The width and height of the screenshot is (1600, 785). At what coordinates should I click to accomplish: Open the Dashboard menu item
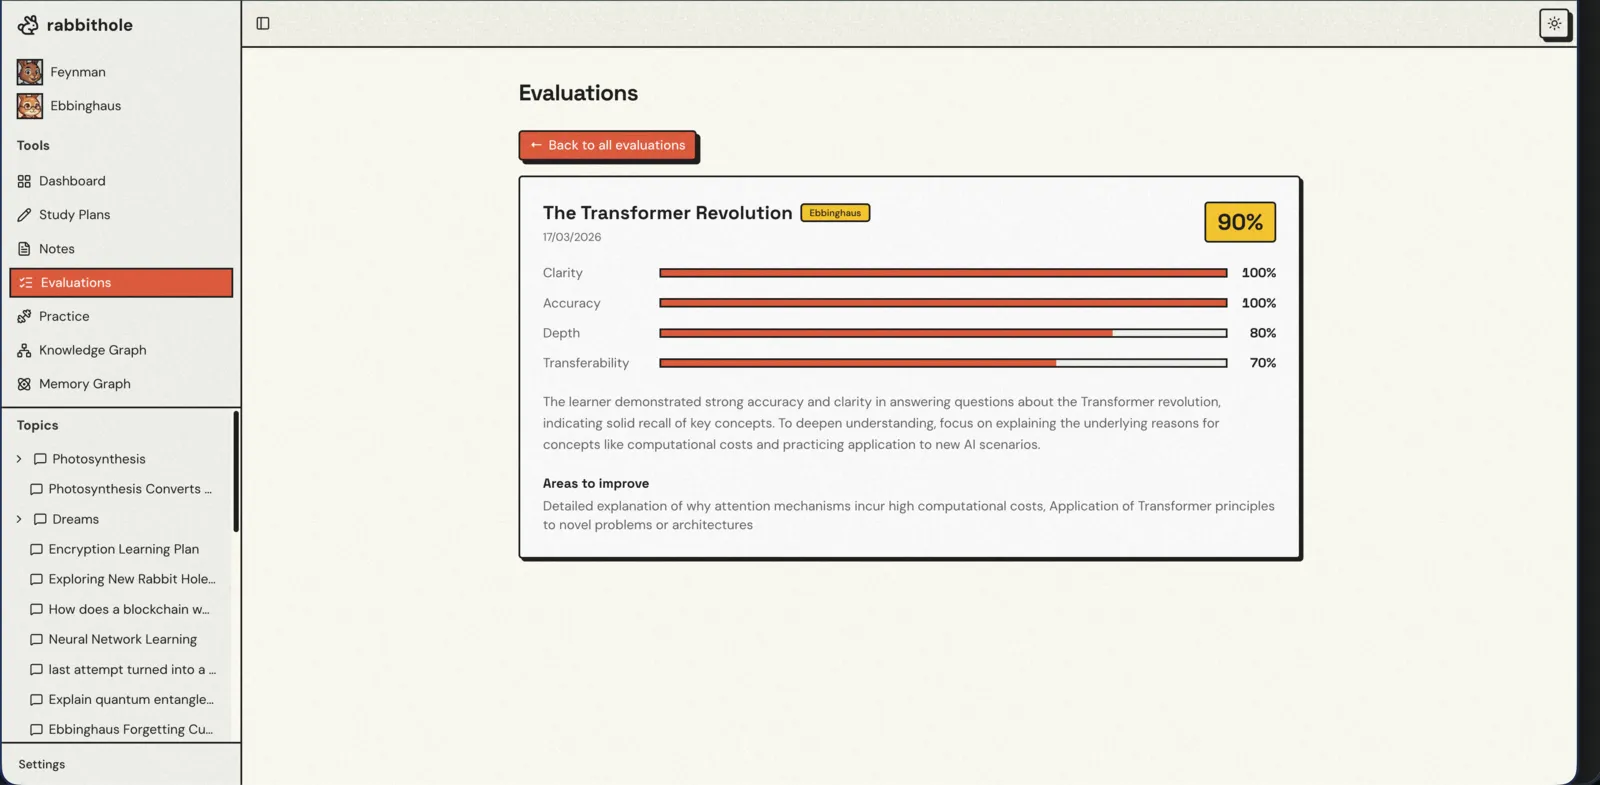coord(121,181)
